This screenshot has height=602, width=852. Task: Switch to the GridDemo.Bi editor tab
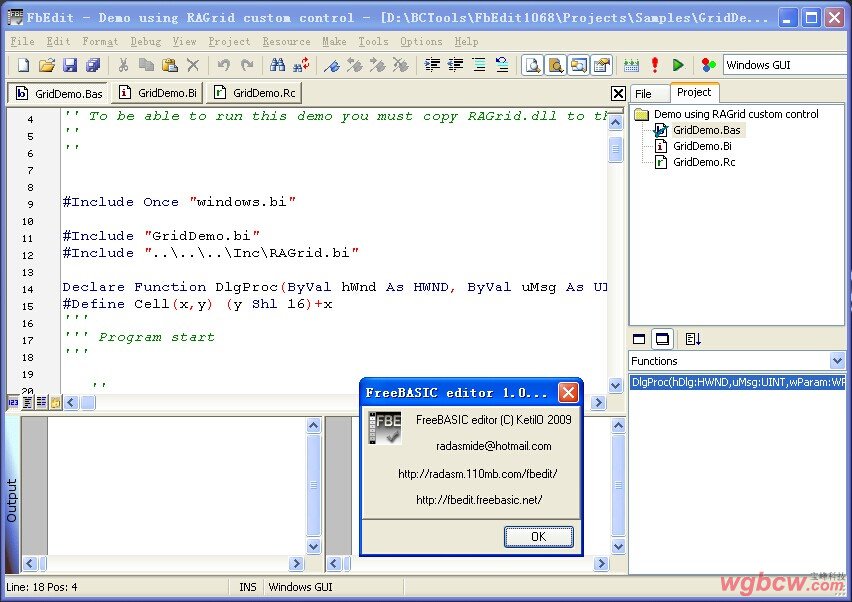[x=158, y=93]
